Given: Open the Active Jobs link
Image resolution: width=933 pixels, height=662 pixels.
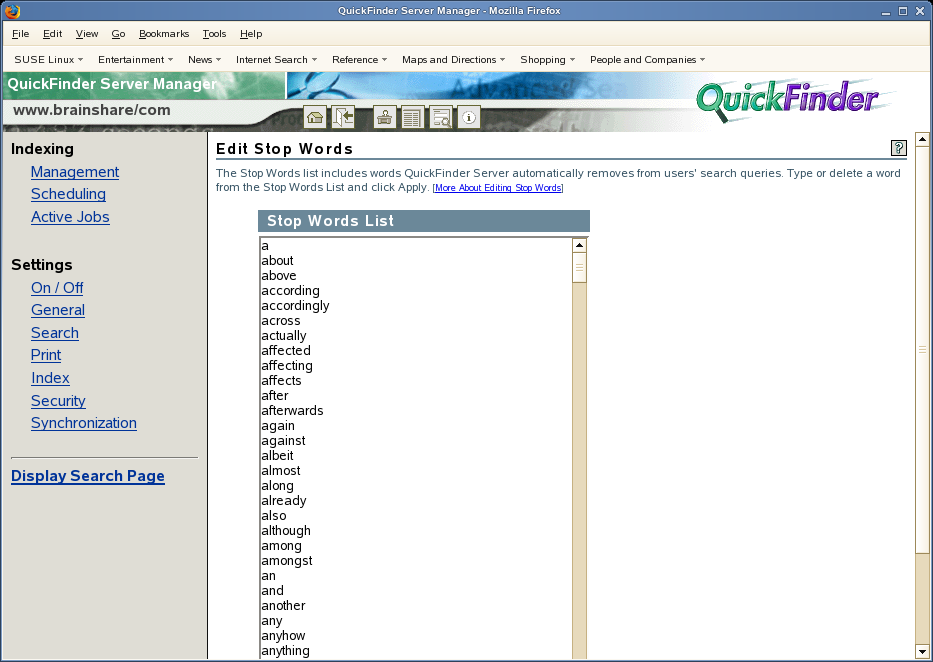Looking at the screenshot, I should [x=70, y=217].
